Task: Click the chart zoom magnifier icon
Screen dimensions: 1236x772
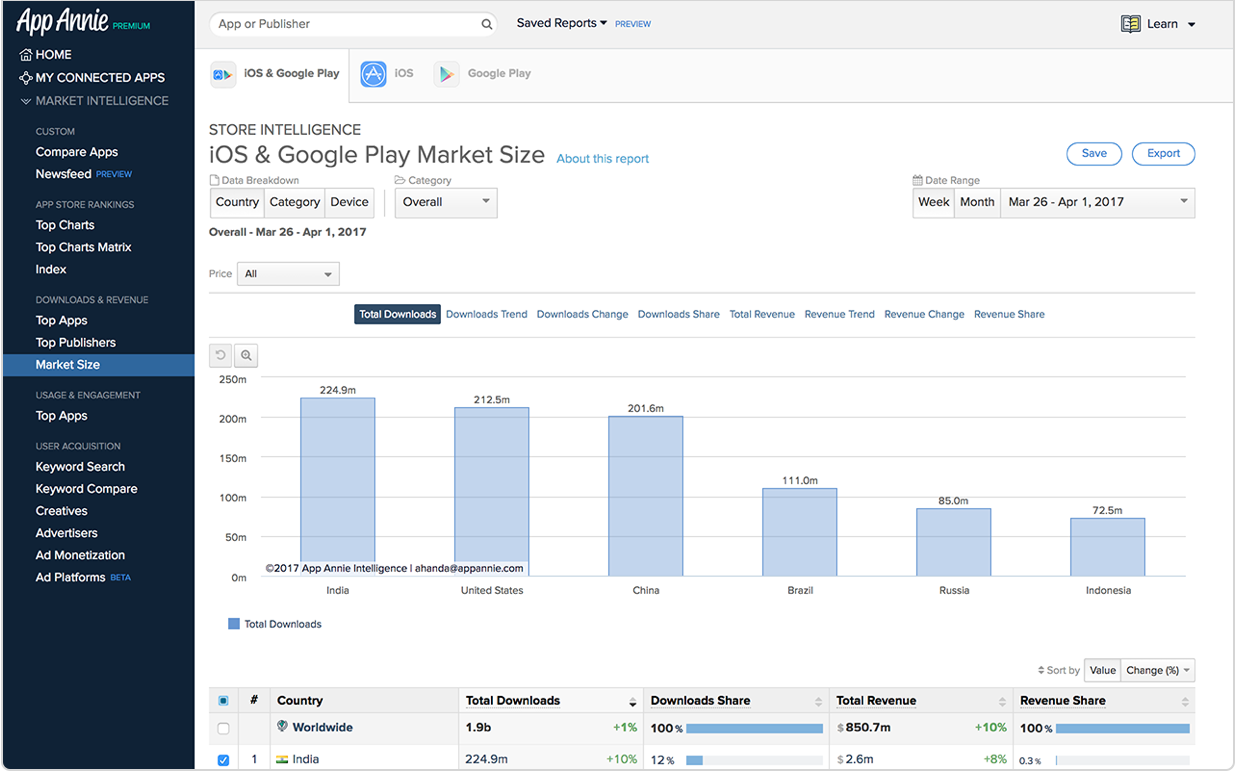Action: pos(246,355)
